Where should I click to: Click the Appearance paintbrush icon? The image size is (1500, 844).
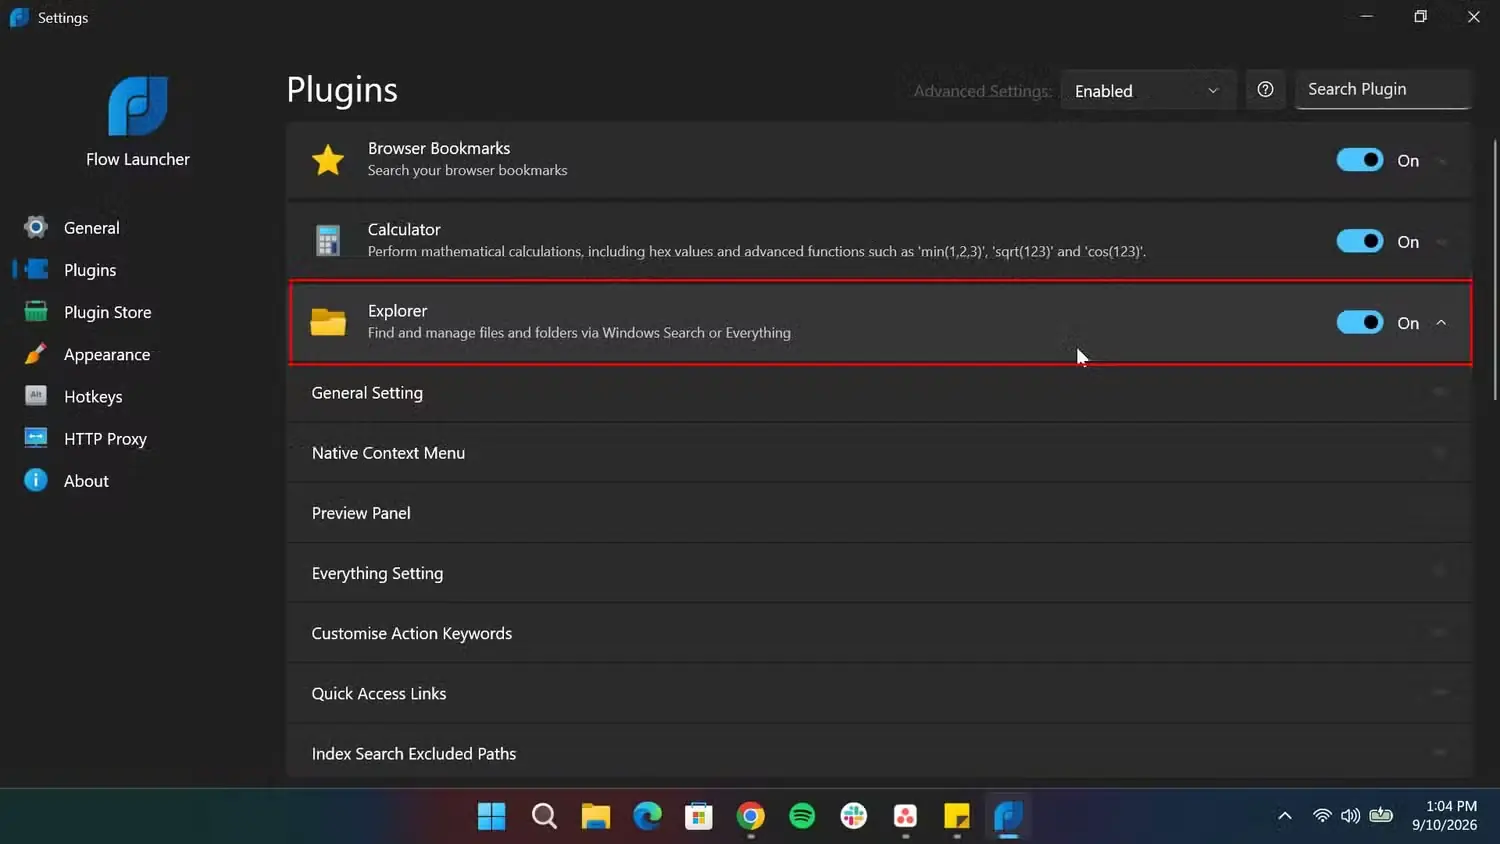pyautogui.click(x=36, y=354)
